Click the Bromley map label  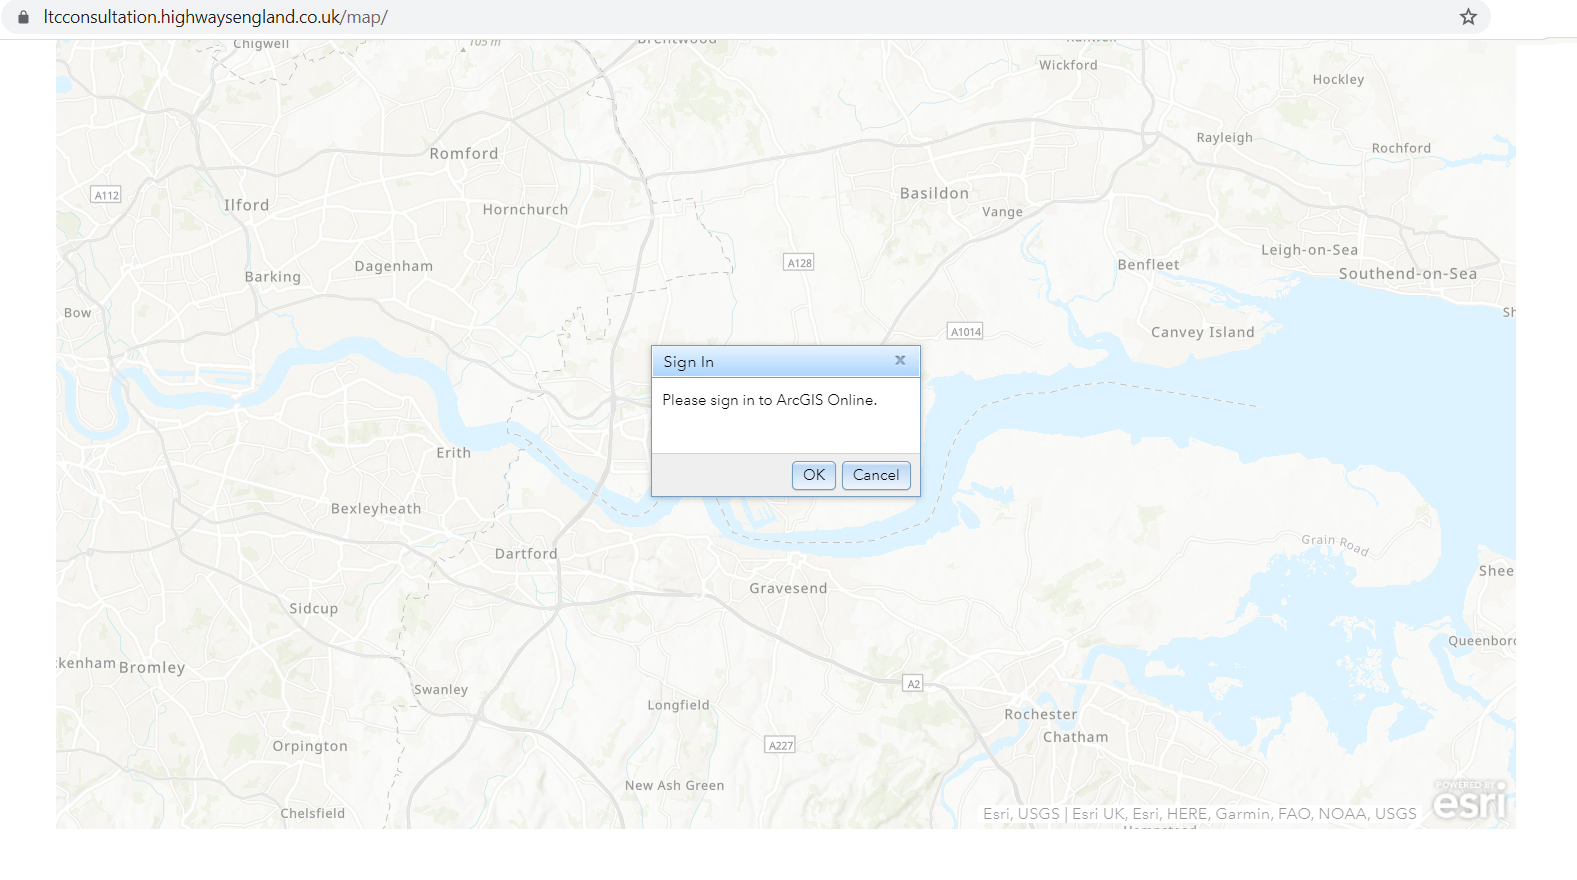click(x=152, y=668)
